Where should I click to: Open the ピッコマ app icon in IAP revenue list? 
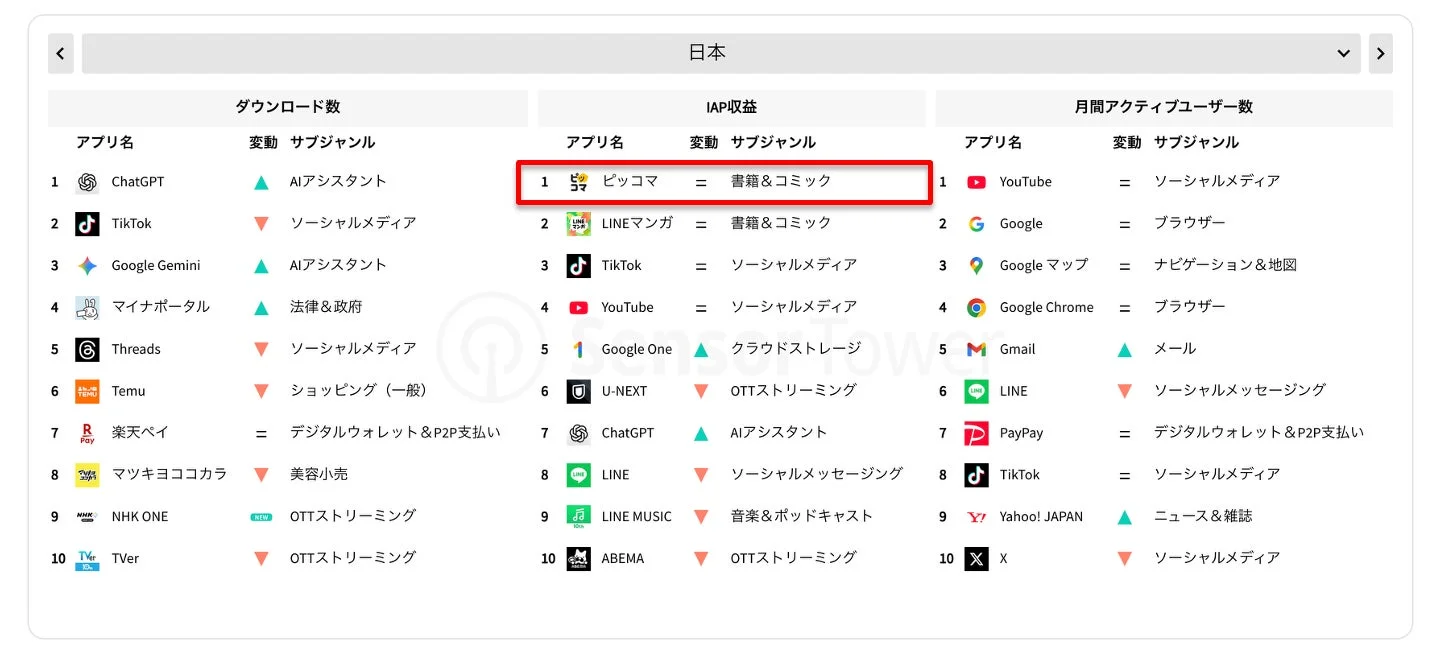pos(578,181)
